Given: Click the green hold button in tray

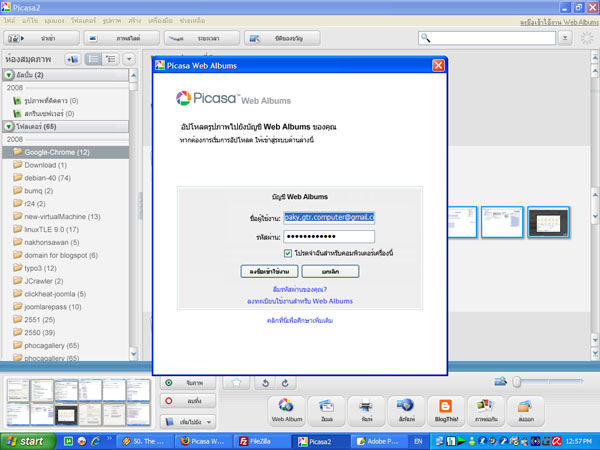Looking at the screenshot, I should coord(188,383).
